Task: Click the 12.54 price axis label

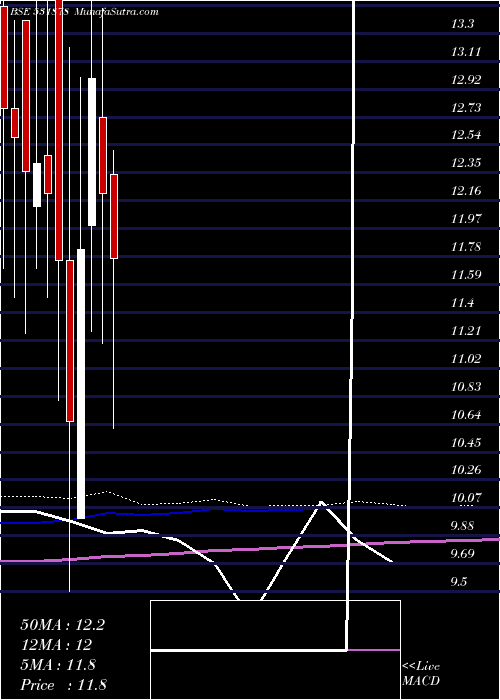Action: click(466, 135)
